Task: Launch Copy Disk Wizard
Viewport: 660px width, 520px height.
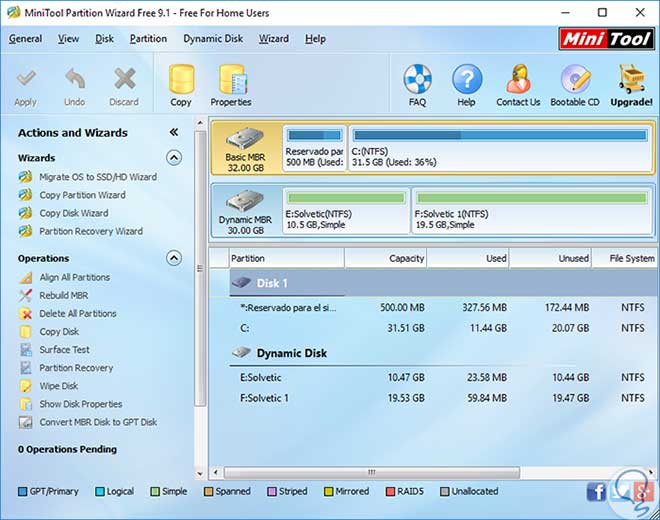Action: 74,213
